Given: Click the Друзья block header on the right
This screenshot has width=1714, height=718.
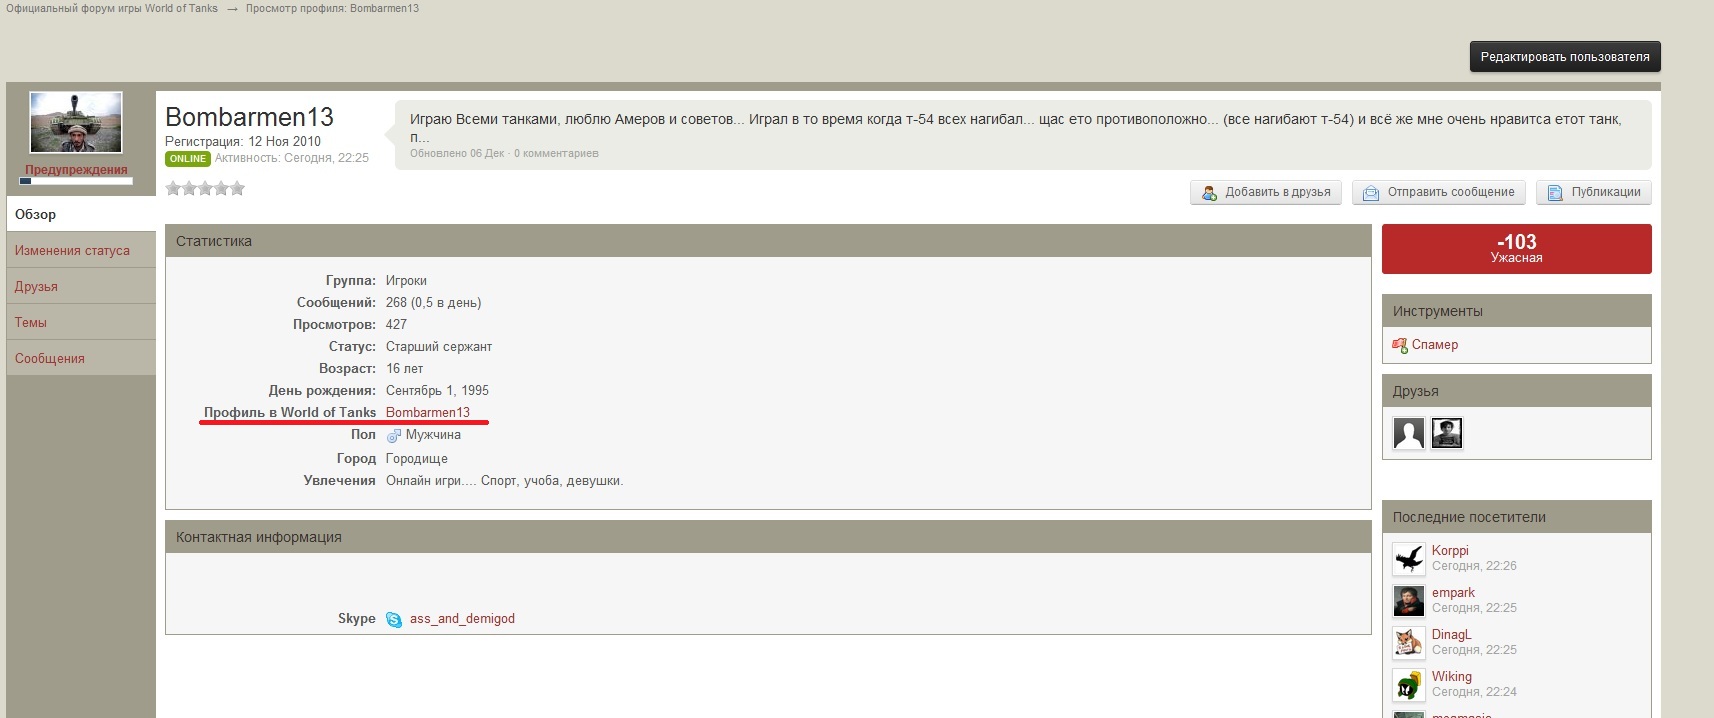Looking at the screenshot, I should (x=1517, y=391).
